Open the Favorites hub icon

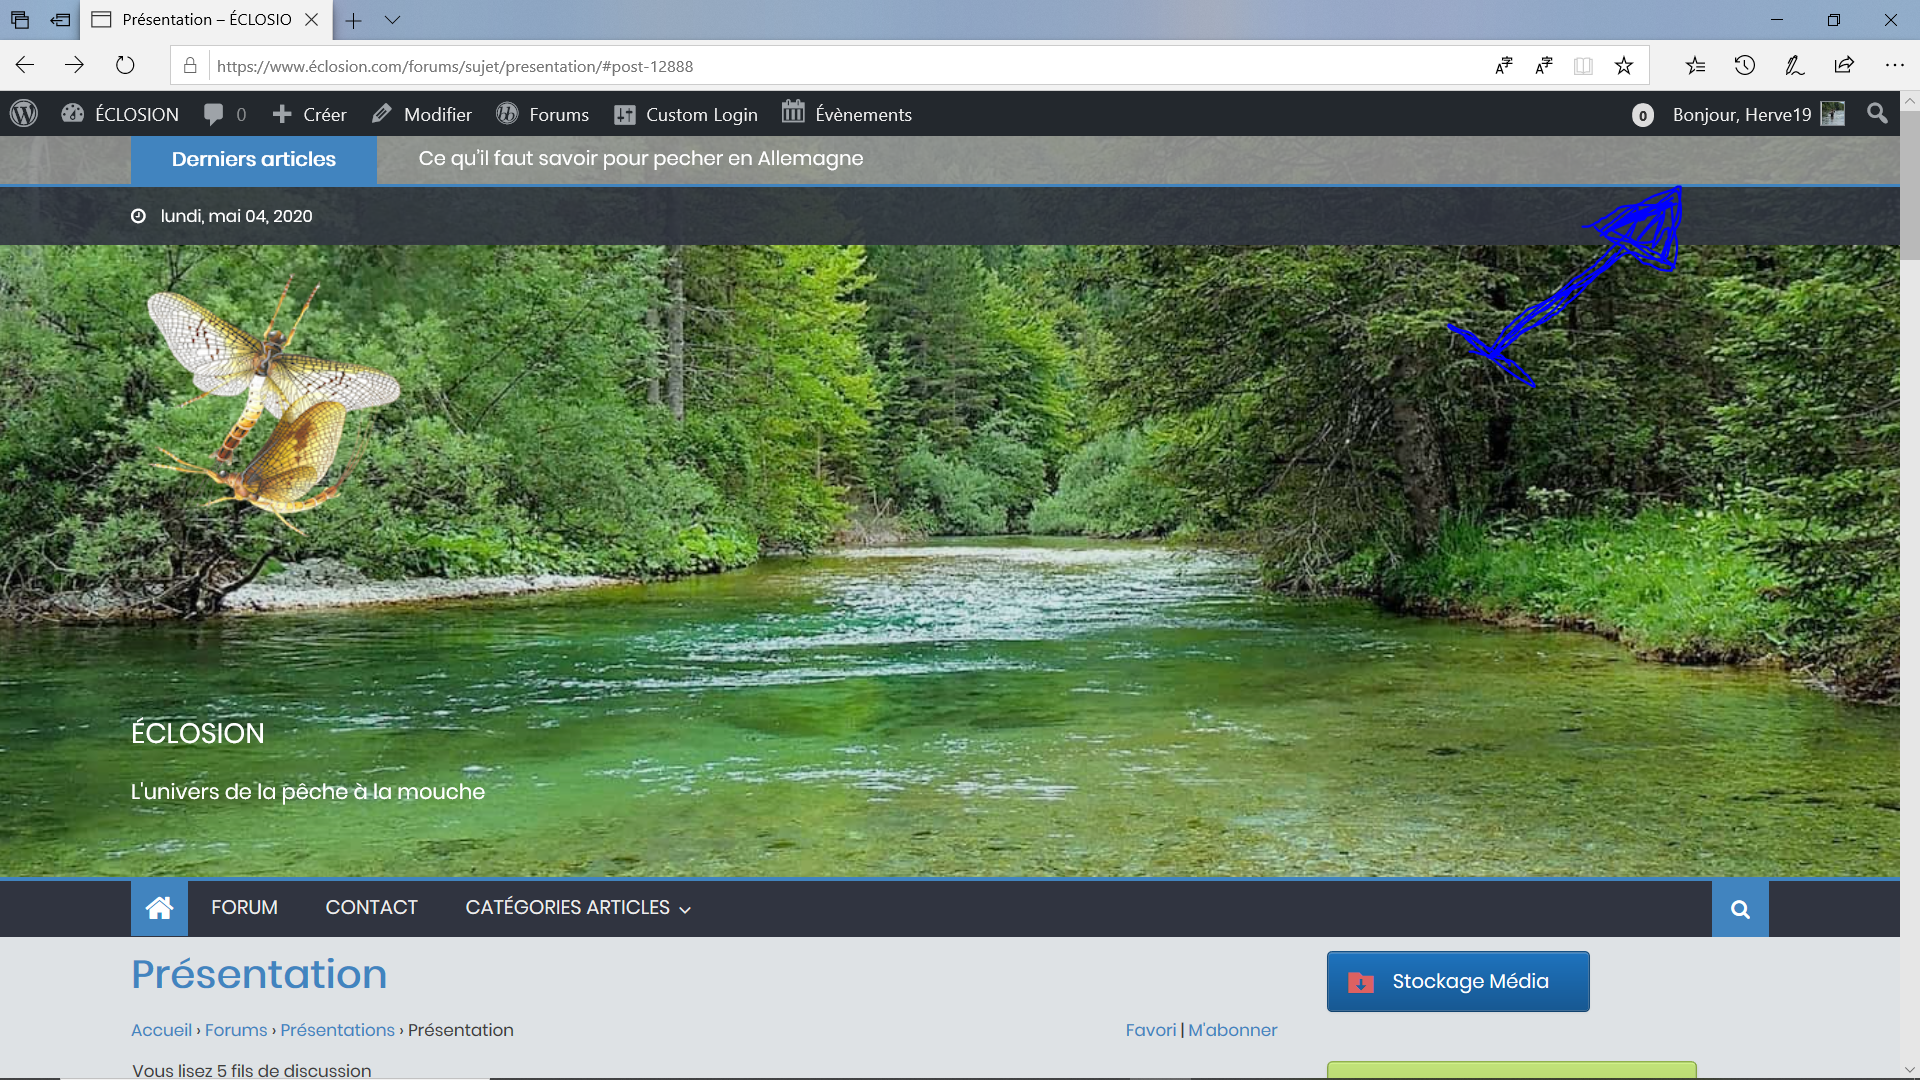pos(1695,66)
